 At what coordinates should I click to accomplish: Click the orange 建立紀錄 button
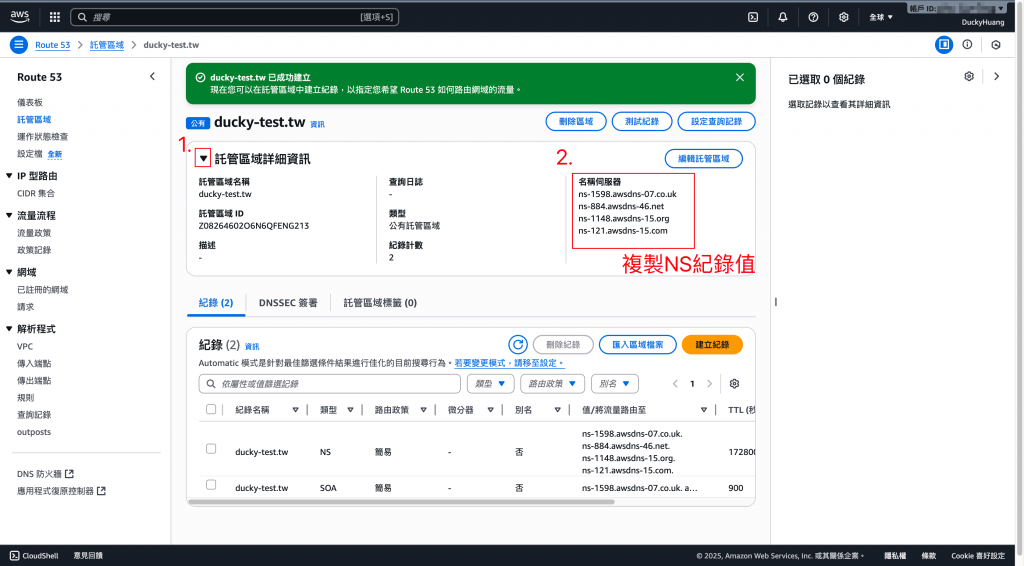click(712, 344)
